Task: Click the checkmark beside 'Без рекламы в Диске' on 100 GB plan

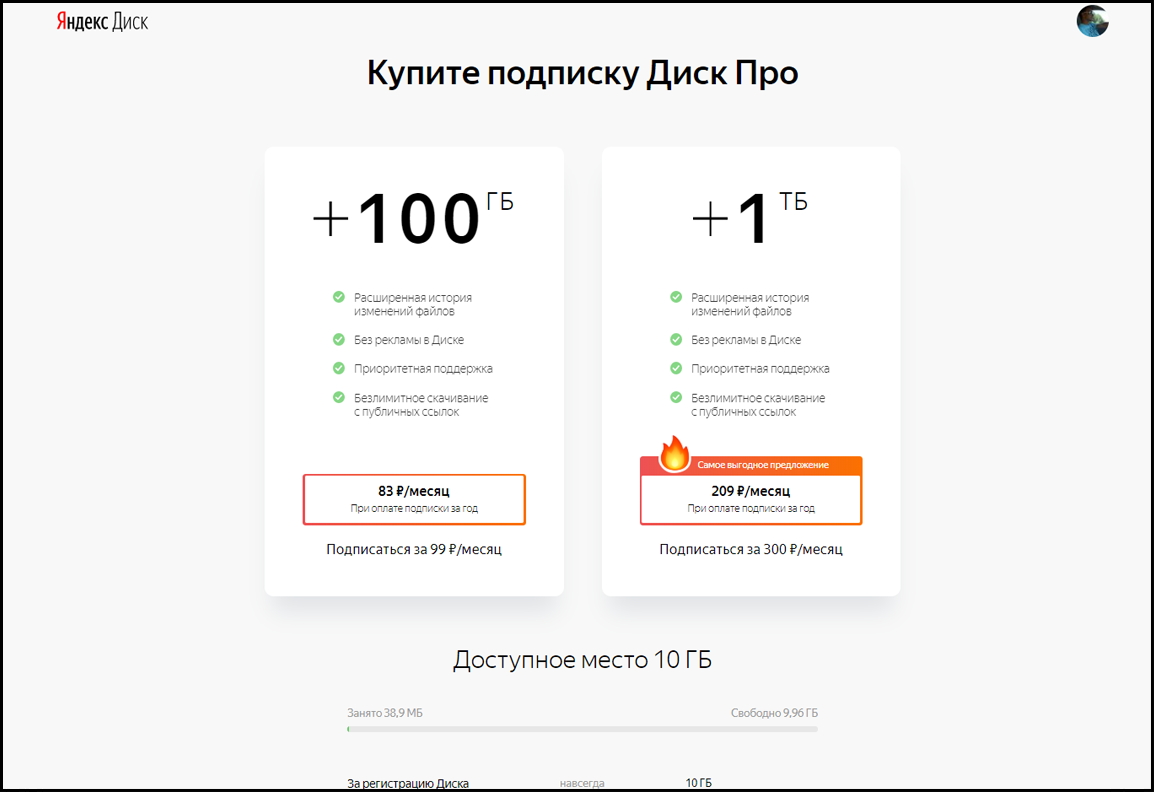Action: 340,339
